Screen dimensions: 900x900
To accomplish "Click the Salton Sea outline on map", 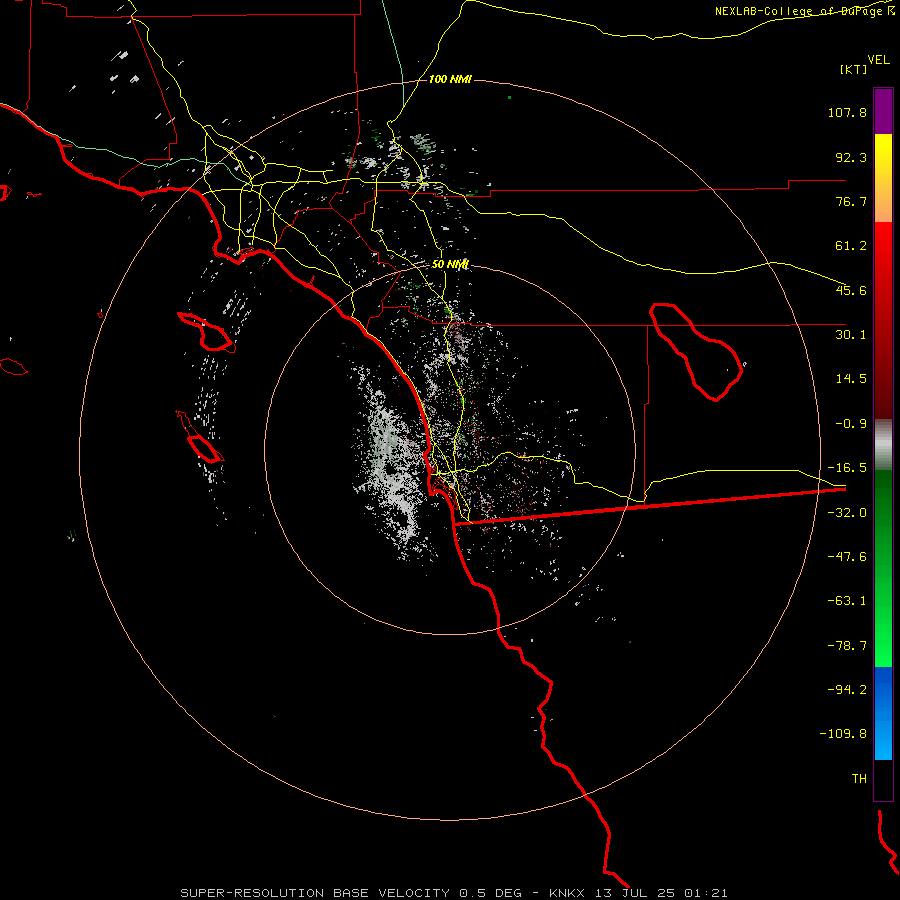I will pyautogui.click(x=696, y=351).
